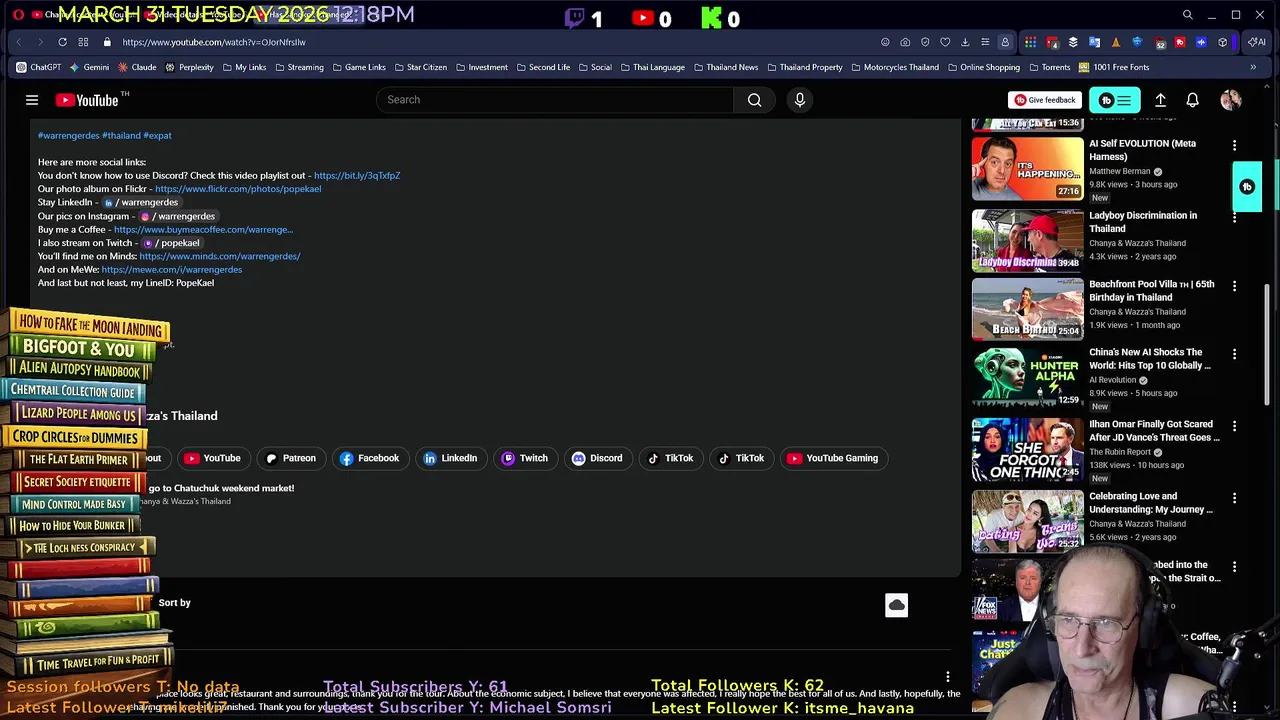Open the Flickr photo album link
Viewport: 1280px width, 720px height.
pyautogui.click(x=238, y=189)
